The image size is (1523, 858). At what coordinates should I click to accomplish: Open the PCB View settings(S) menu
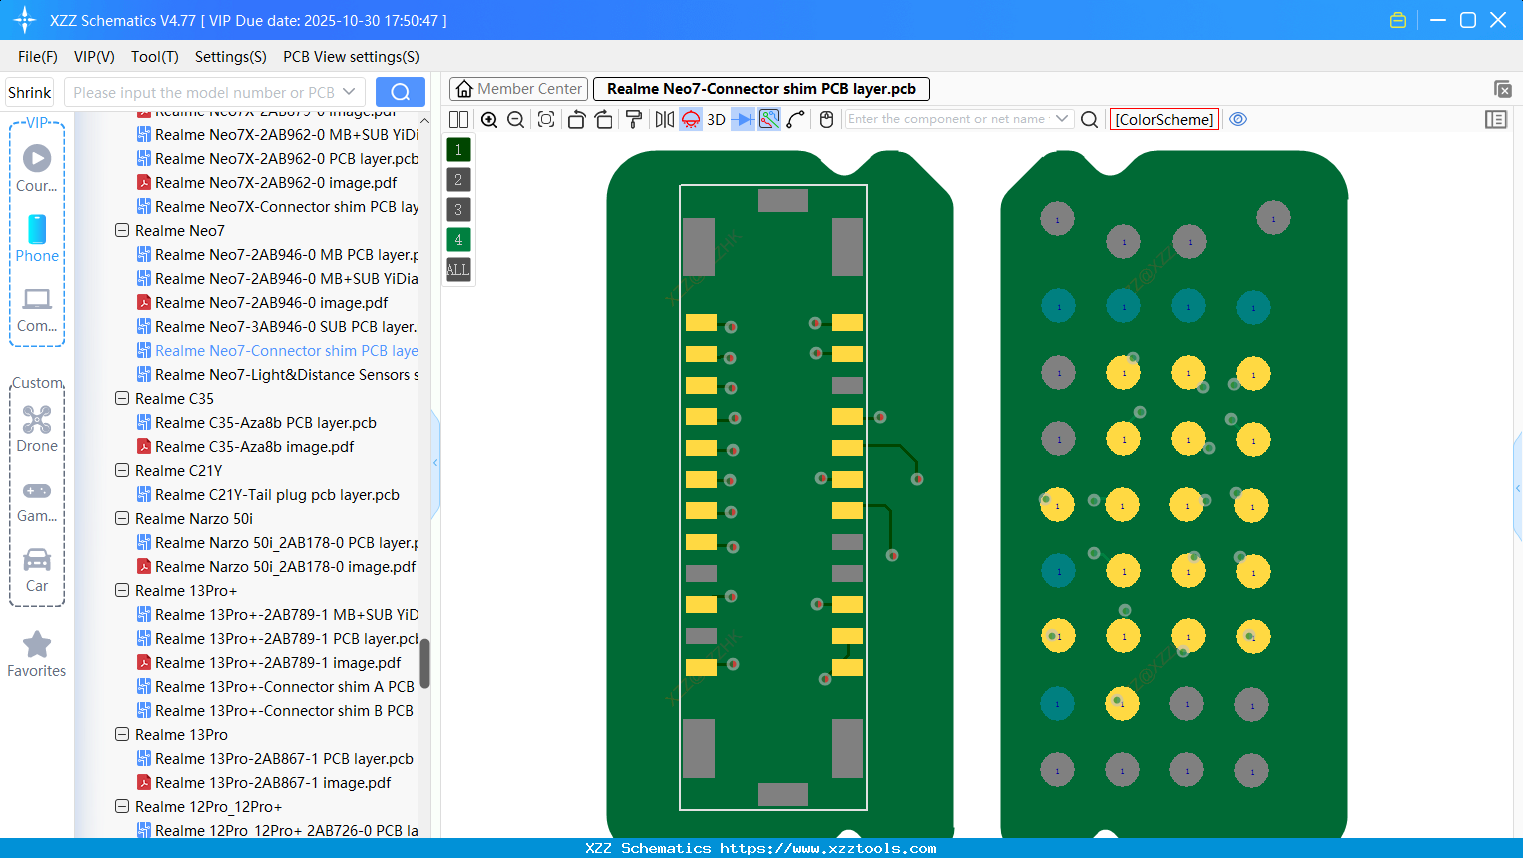click(x=351, y=57)
